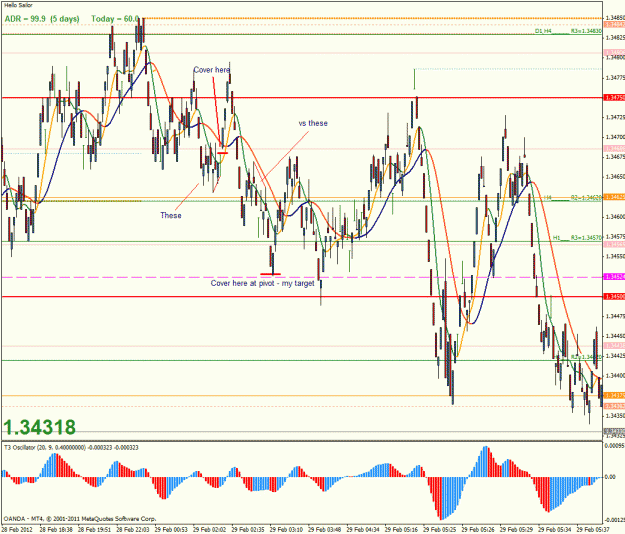Click the OANDA - MT4 copyright text
The image size is (625, 534).
[80, 518]
